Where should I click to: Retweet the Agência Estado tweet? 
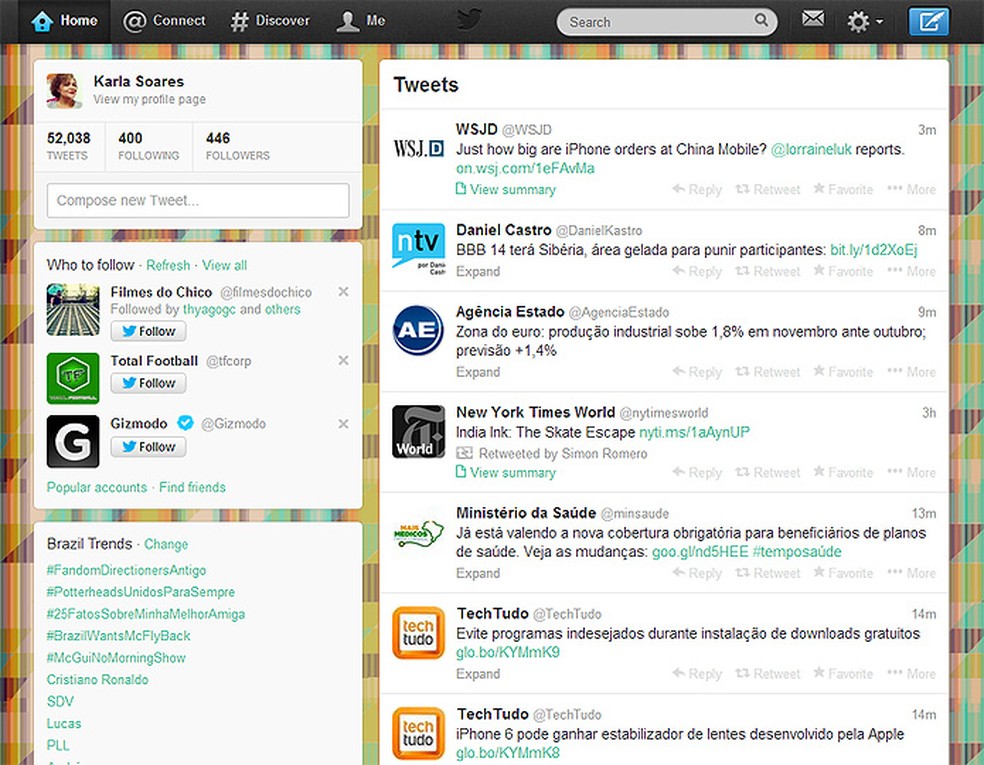pyautogui.click(x=767, y=372)
